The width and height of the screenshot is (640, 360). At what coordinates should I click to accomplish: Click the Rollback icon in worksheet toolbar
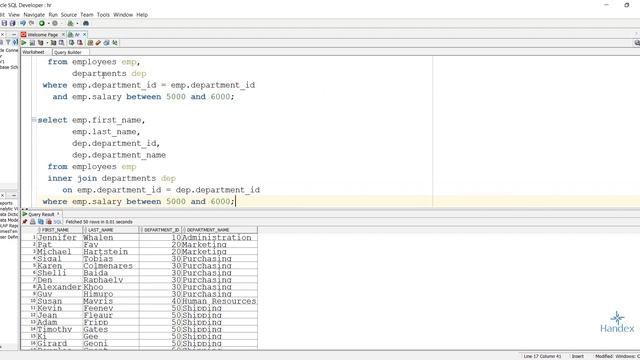pyautogui.click(x=80, y=42)
